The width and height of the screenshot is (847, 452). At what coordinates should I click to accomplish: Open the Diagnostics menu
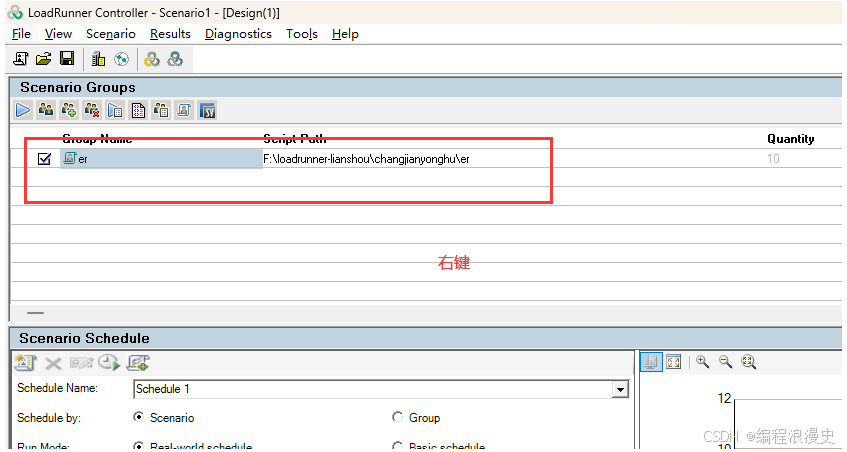tap(238, 34)
